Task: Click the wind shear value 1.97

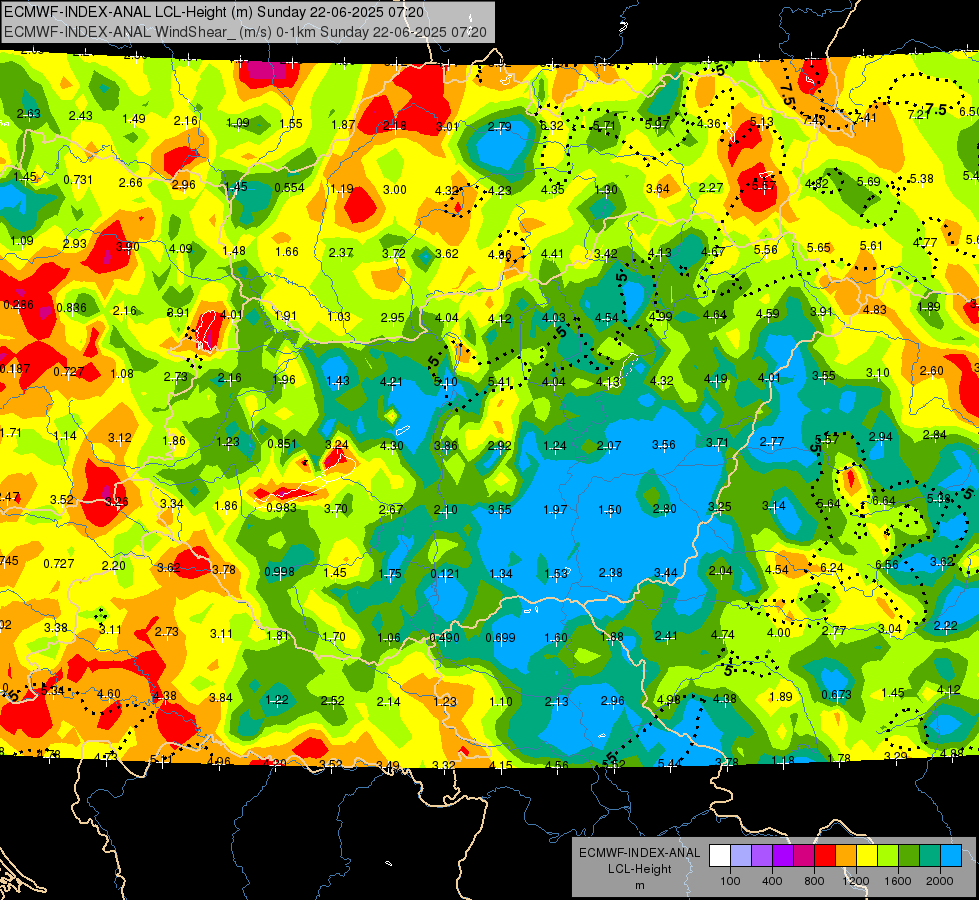Action: pyautogui.click(x=555, y=510)
